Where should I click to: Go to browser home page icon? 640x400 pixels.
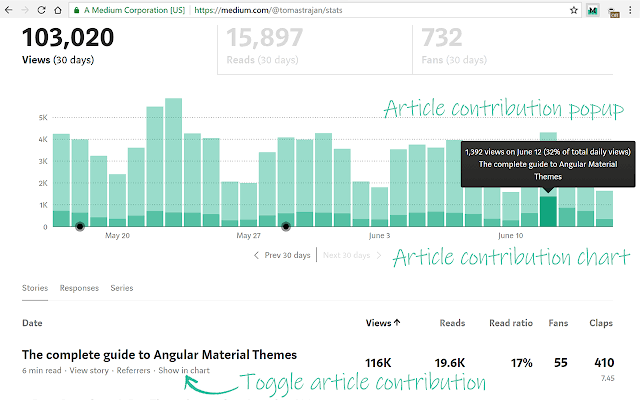pos(58,10)
